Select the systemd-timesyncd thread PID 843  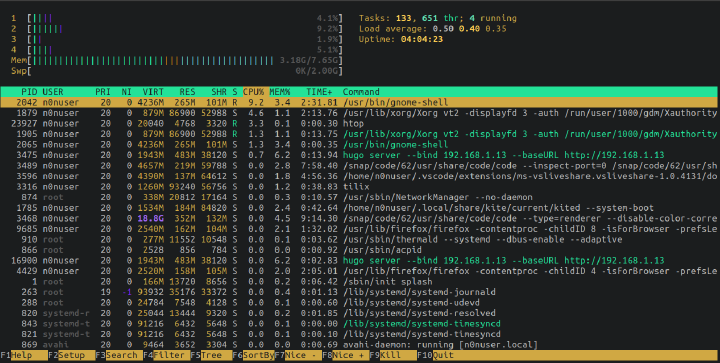tap(359, 324)
